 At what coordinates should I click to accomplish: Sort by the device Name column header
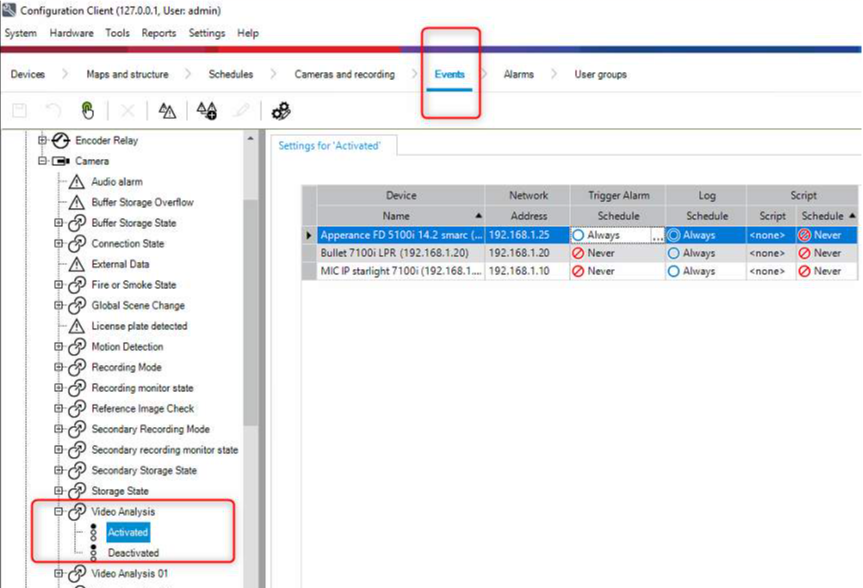[395, 216]
